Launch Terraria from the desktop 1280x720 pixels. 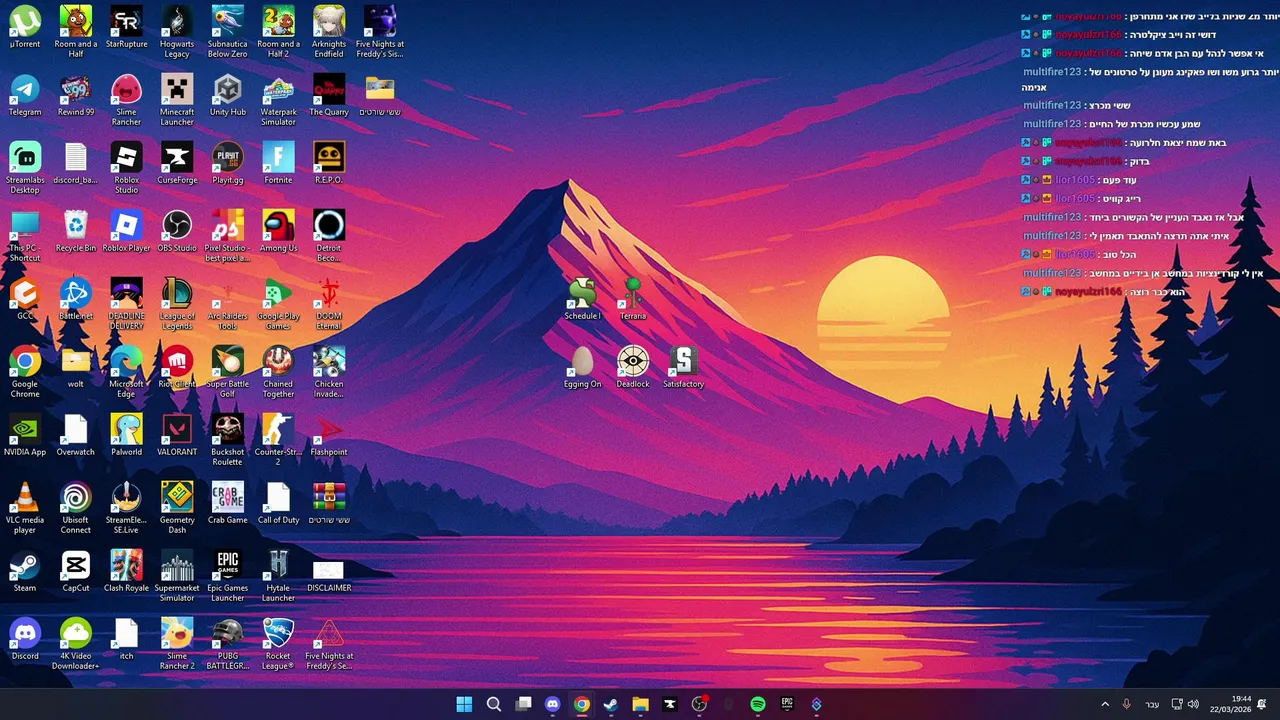(633, 300)
